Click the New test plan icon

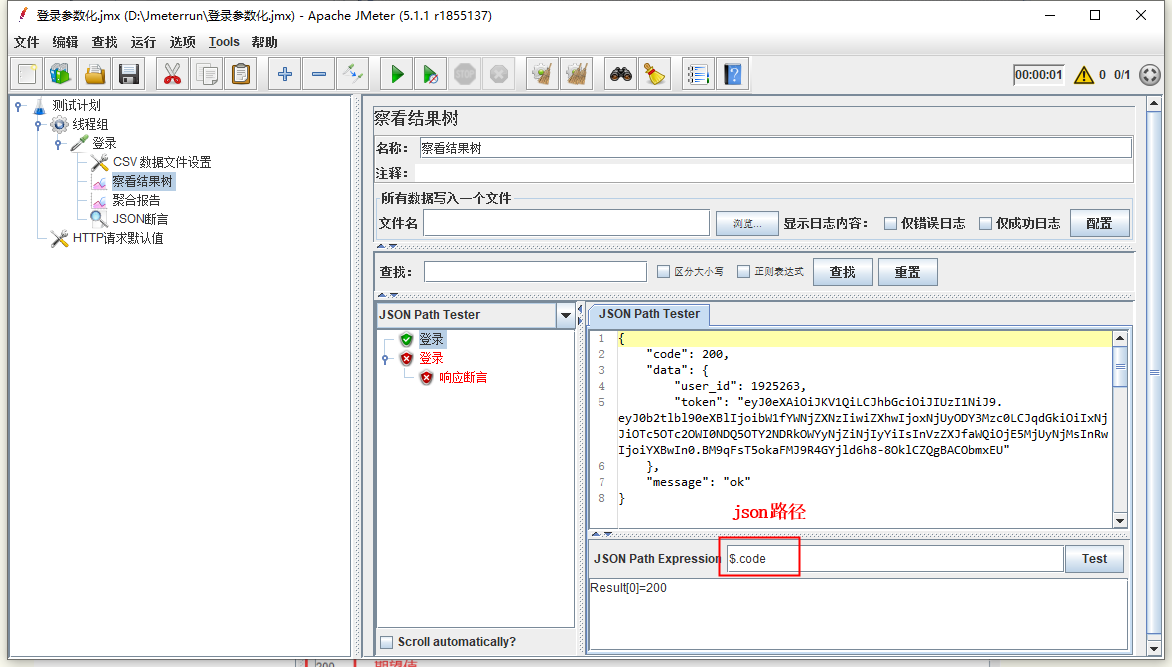tap(27, 74)
